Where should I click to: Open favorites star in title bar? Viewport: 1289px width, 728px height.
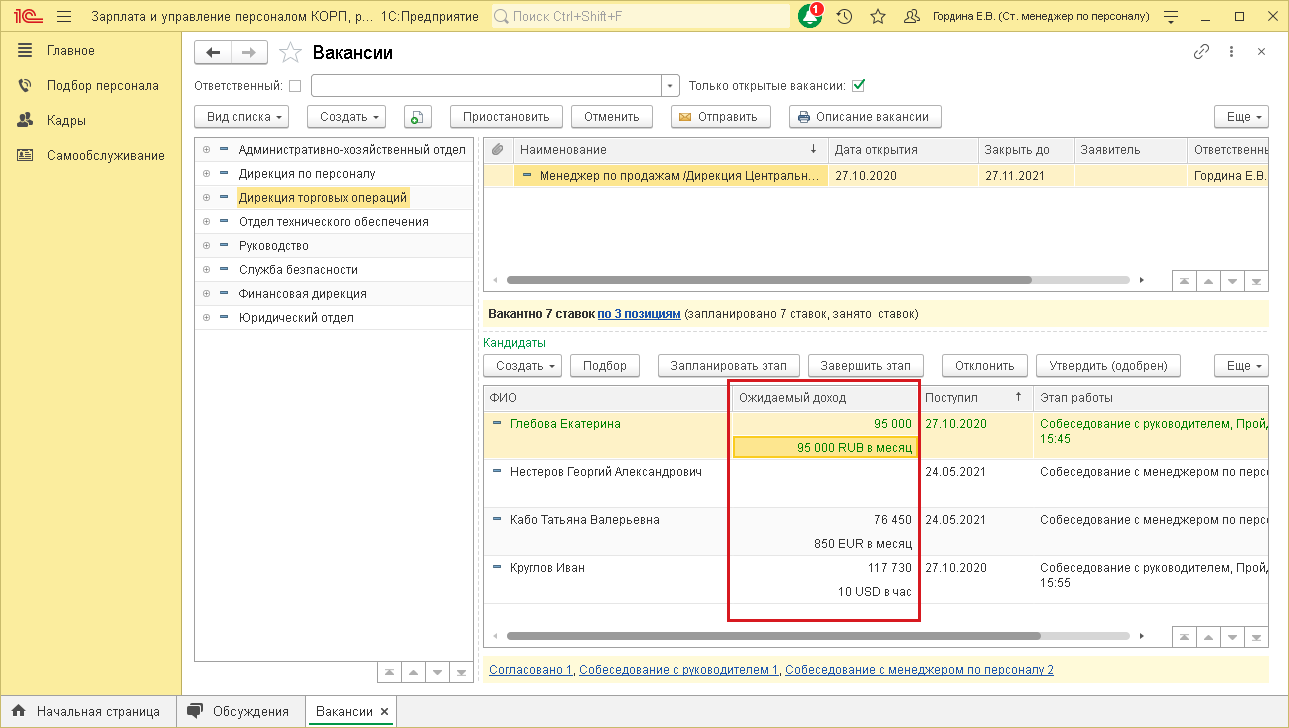(x=878, y=17)
